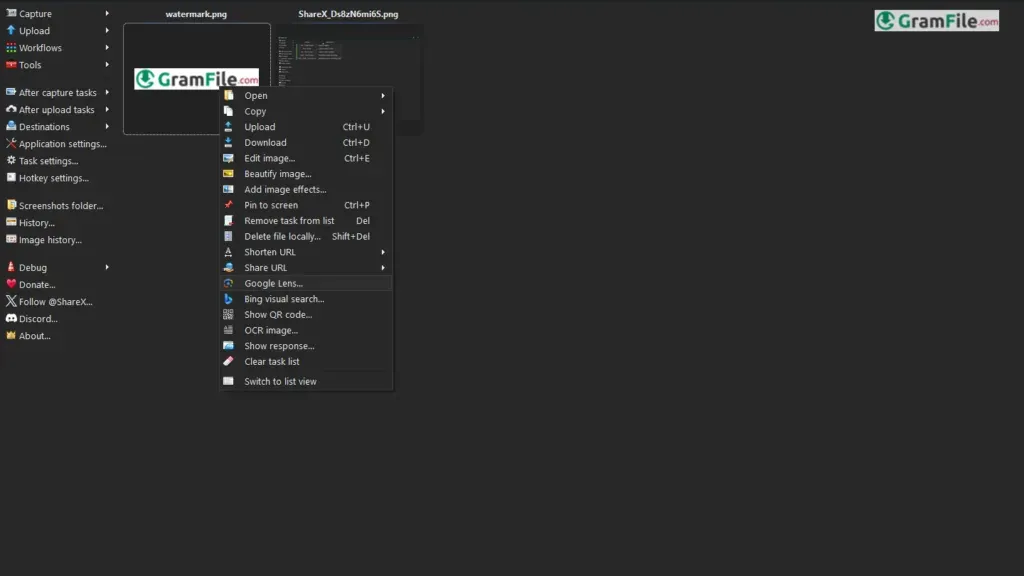Click the Pin to screen pin icon

[x=228, y=204]
